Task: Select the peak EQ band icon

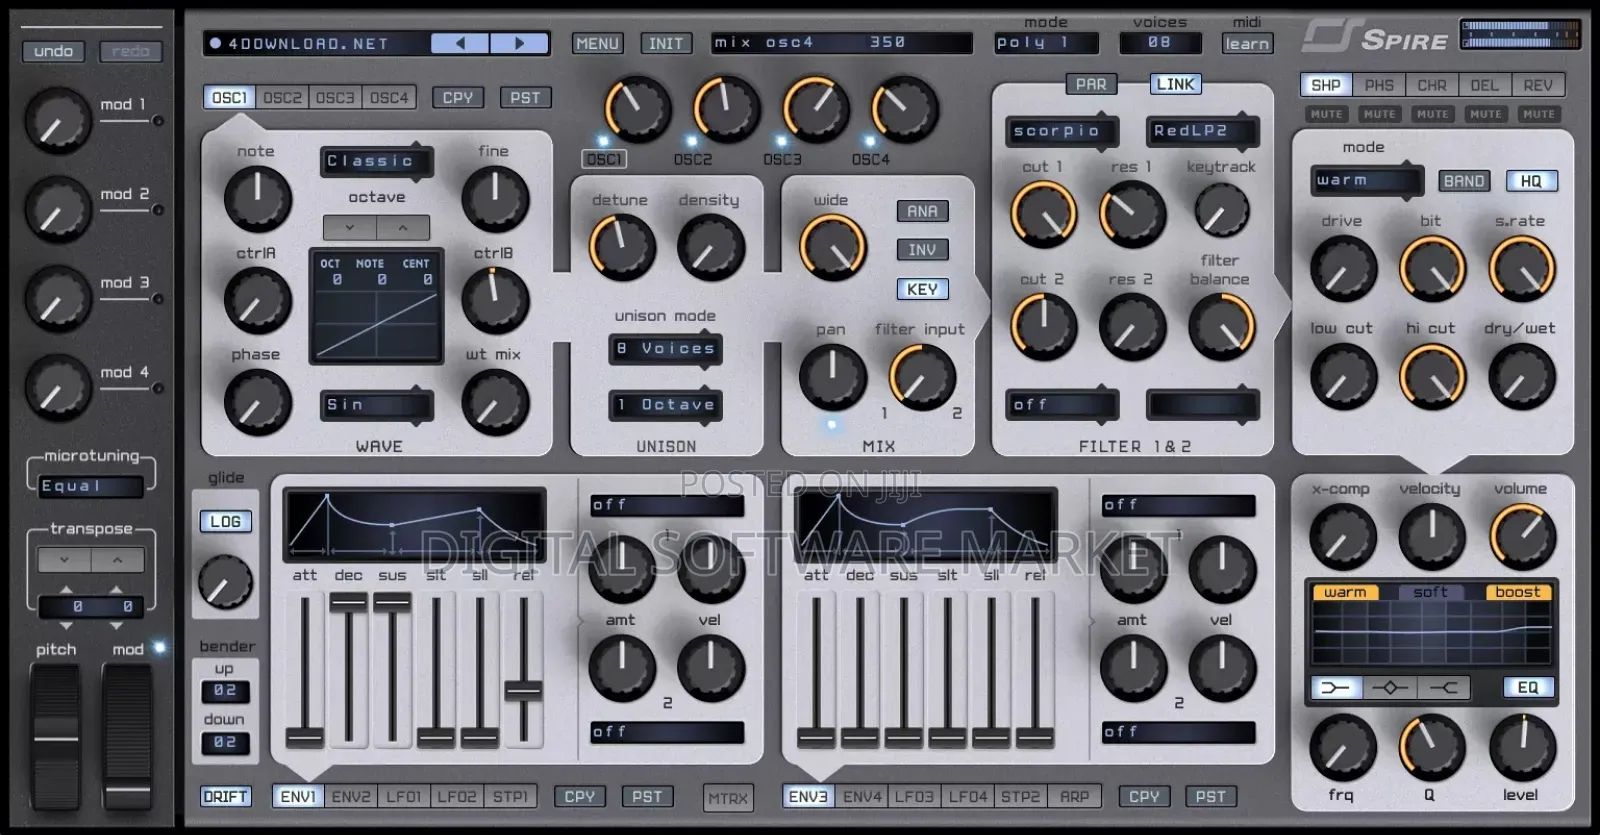Action: [x=1390, y=687]
